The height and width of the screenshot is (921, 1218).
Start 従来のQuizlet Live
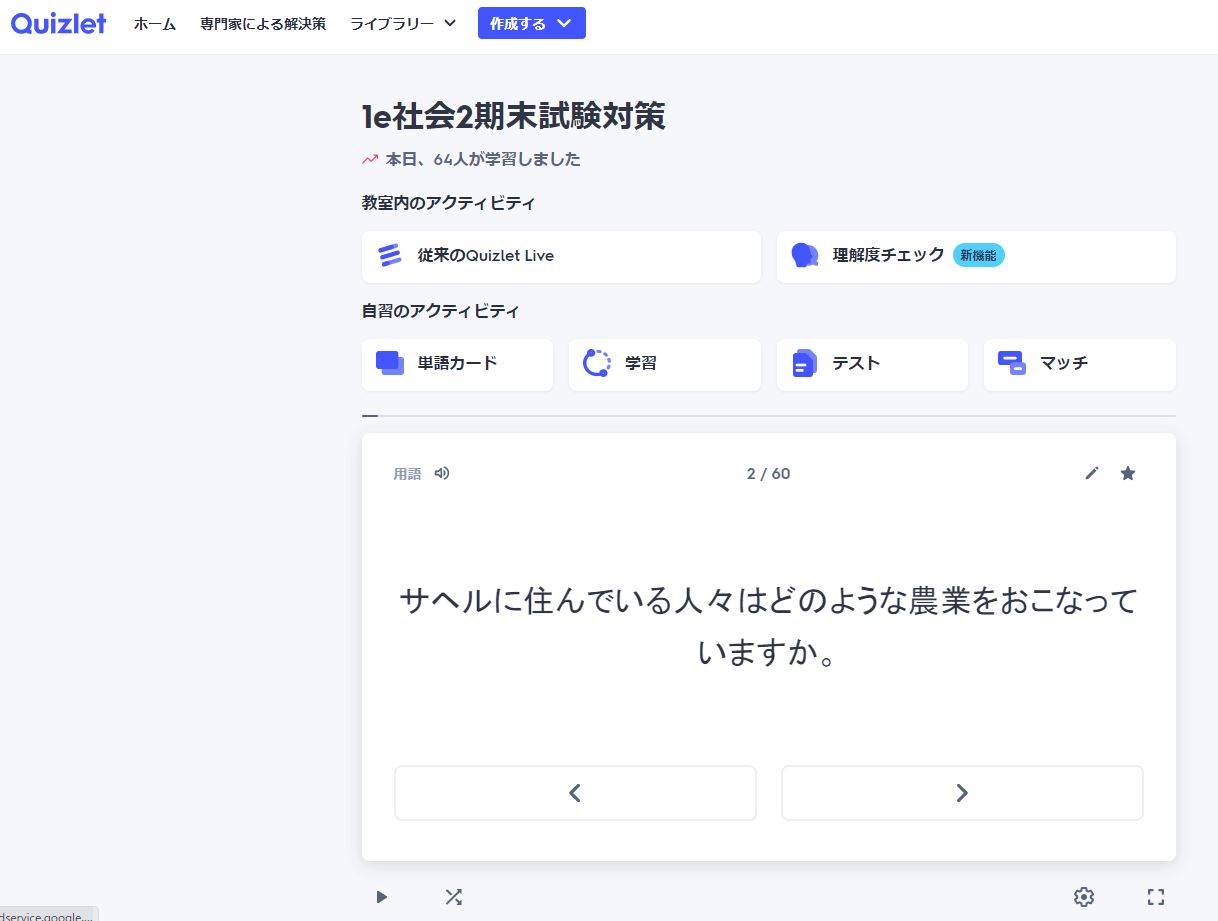tap(561, 256)
